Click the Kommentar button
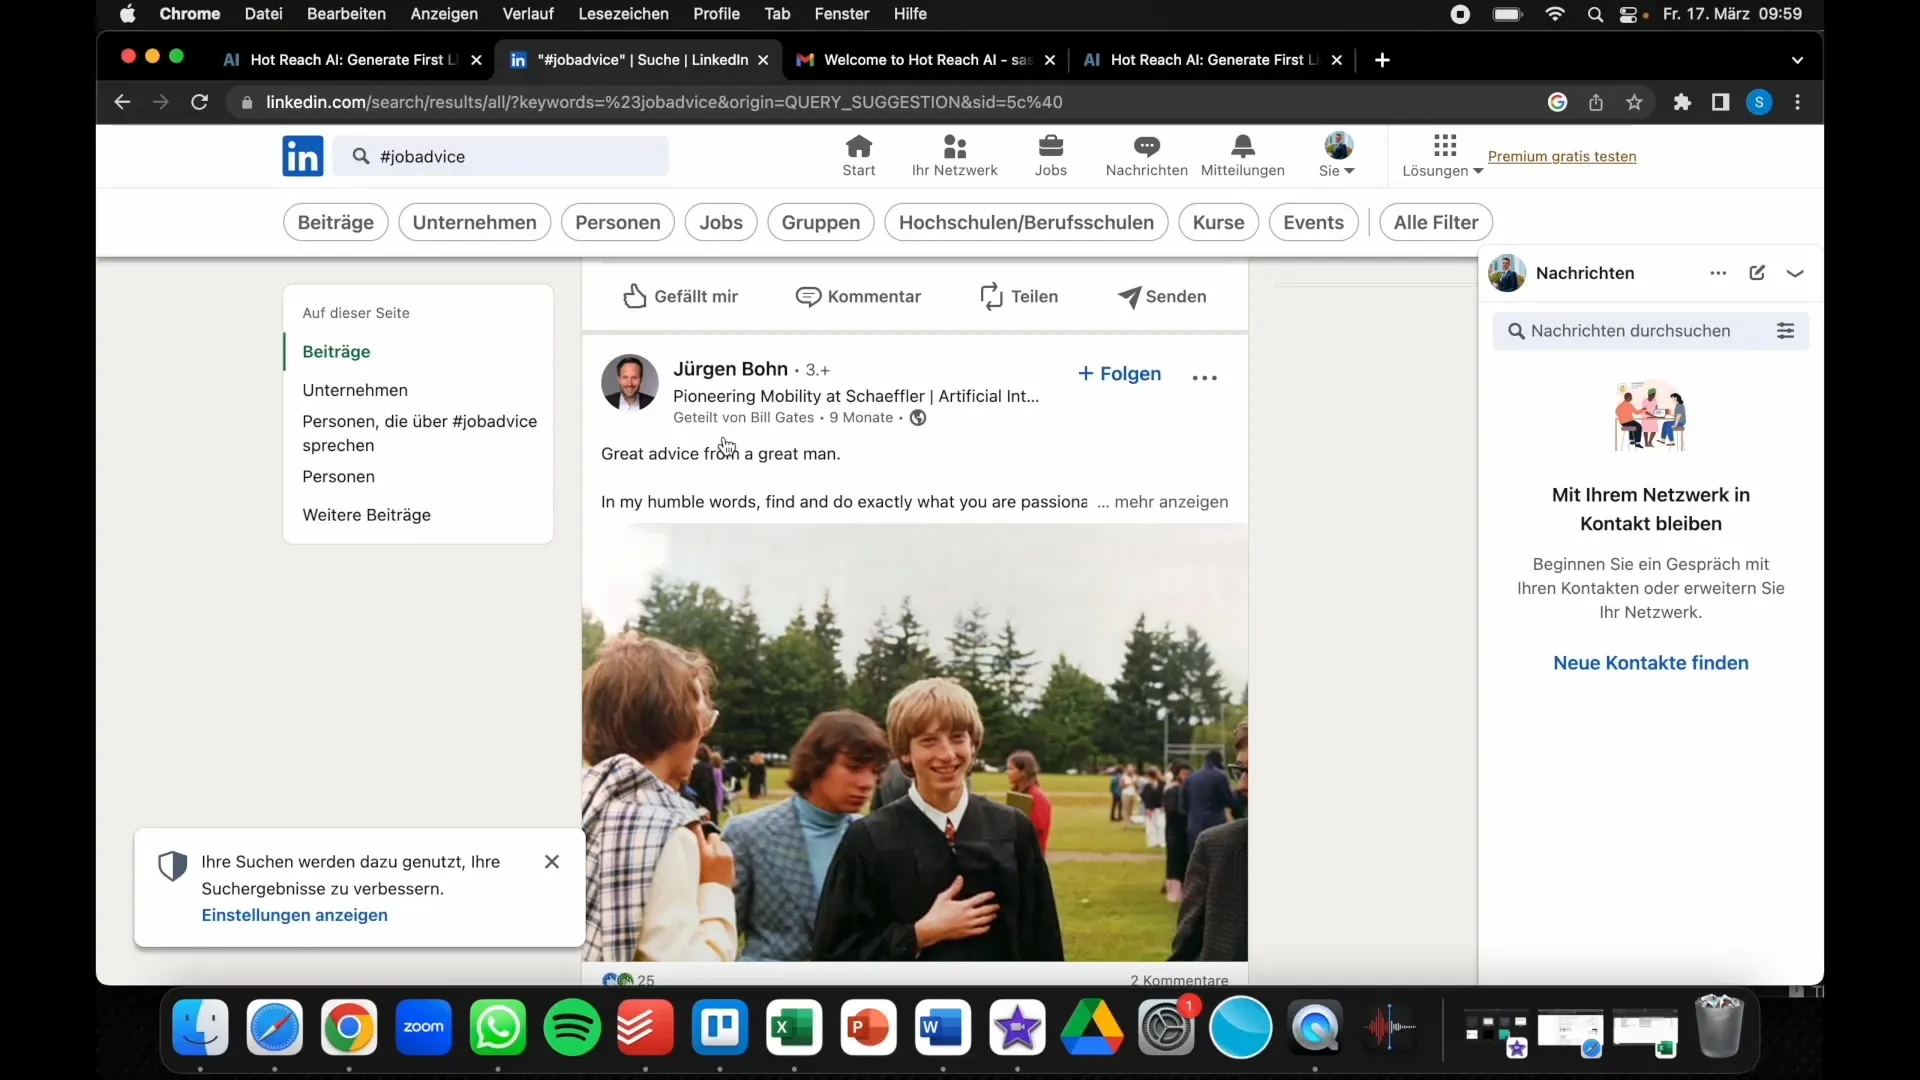This screenshot has height=1080, width=1920. [858, 296]
